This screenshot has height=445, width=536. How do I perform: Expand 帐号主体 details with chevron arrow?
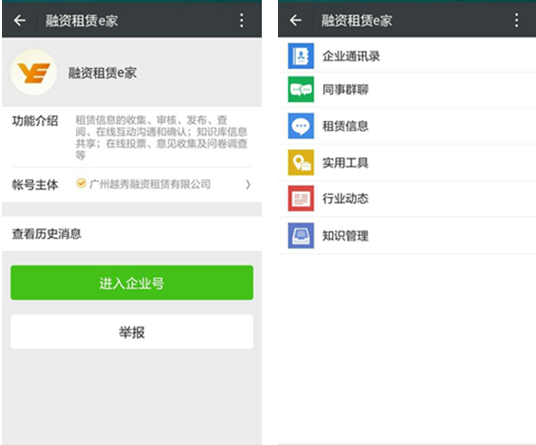coord(248,185)
